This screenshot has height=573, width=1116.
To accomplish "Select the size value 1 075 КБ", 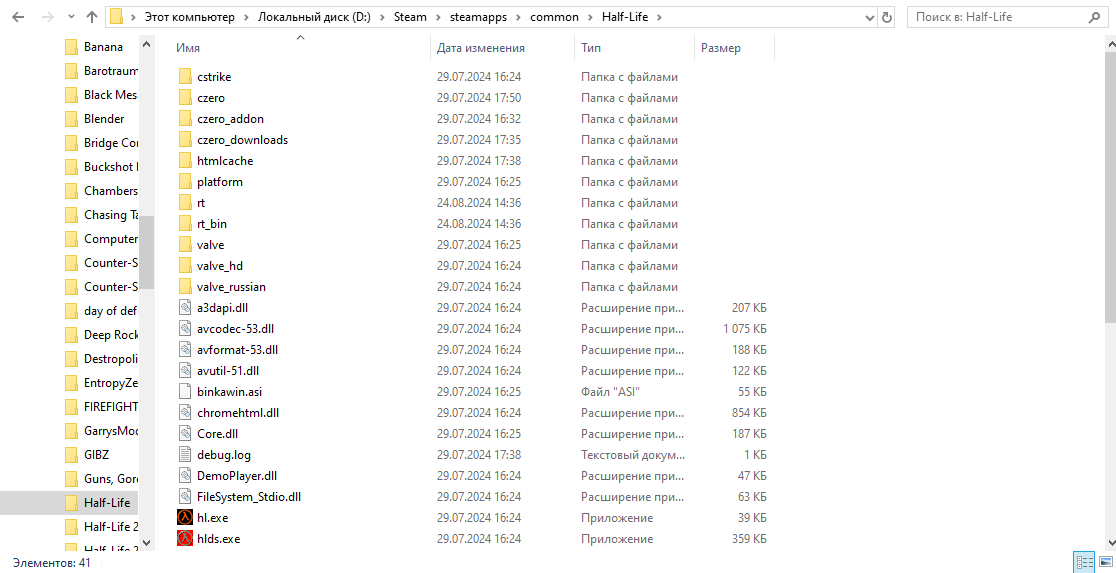I will (744, 329).
